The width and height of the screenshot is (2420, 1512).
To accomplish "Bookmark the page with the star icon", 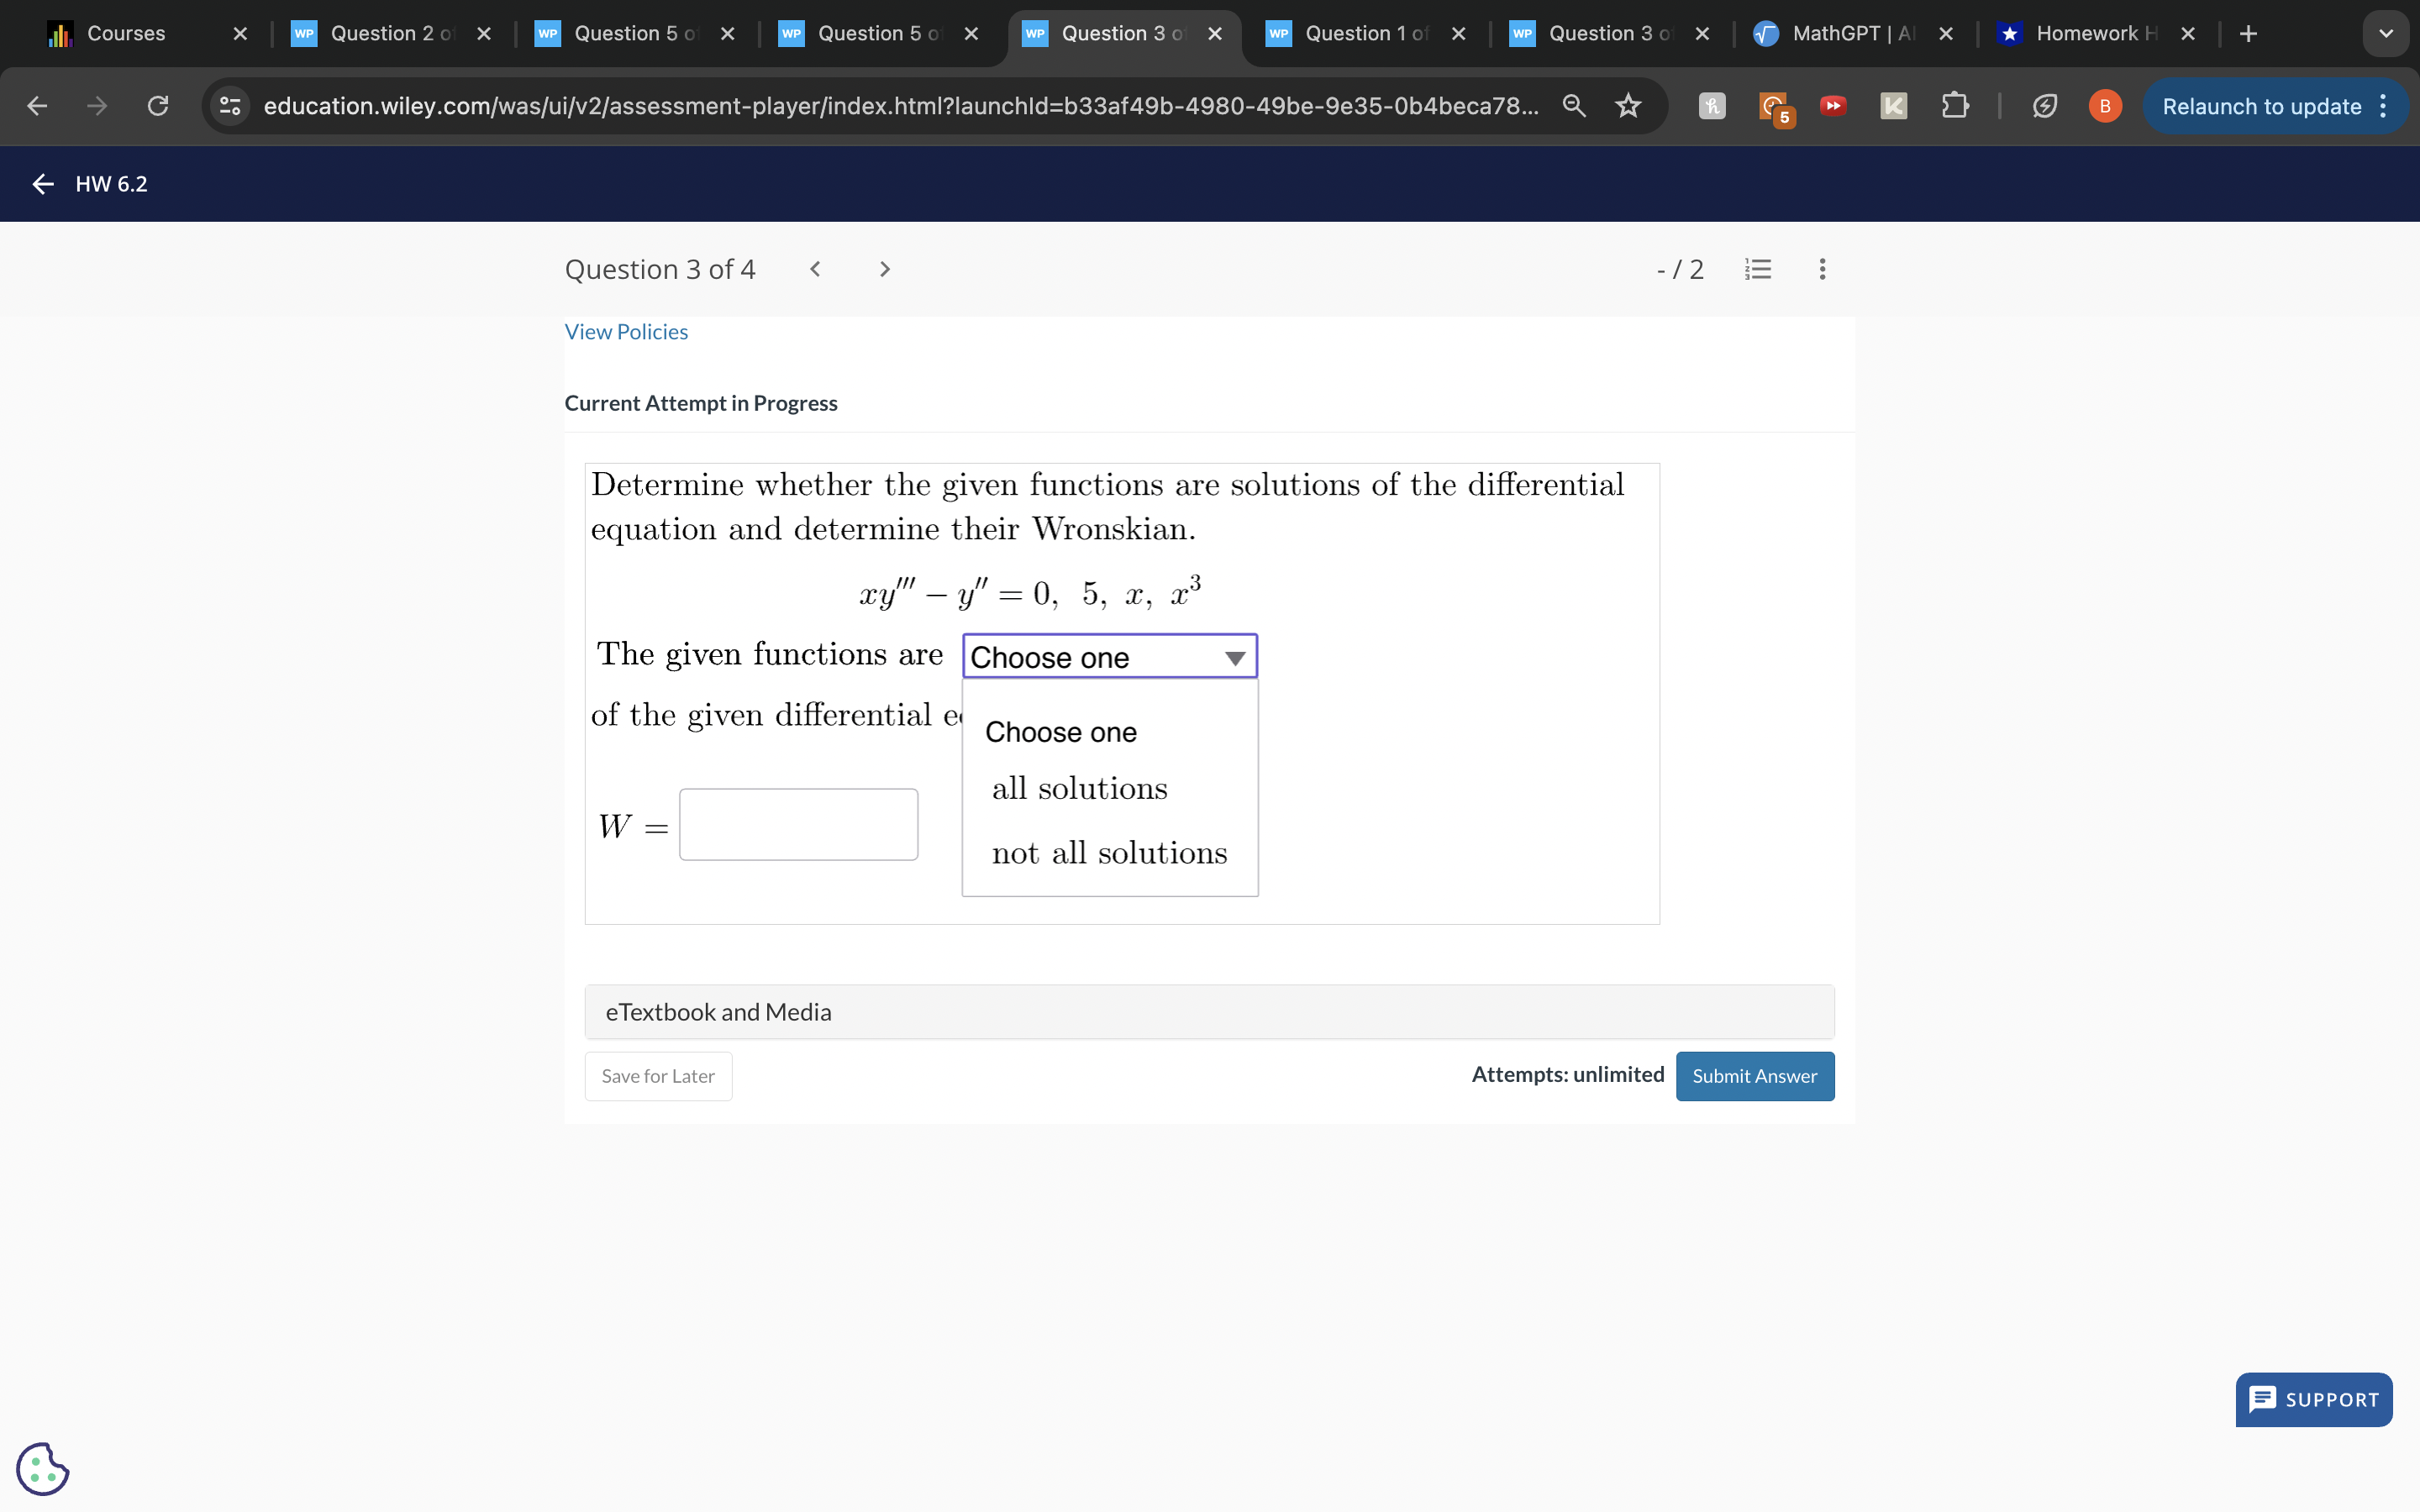I will click(x=1627, y=106).
